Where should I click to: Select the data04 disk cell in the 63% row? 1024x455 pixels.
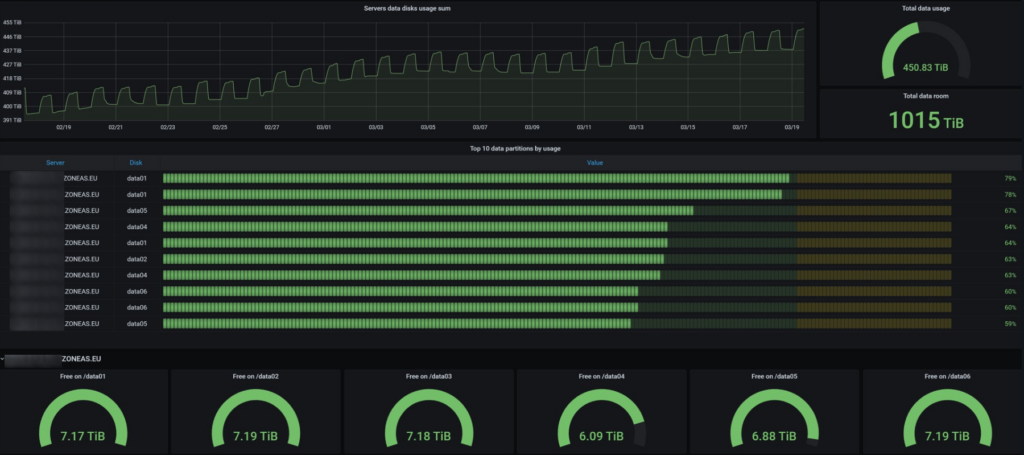[136, 275]
